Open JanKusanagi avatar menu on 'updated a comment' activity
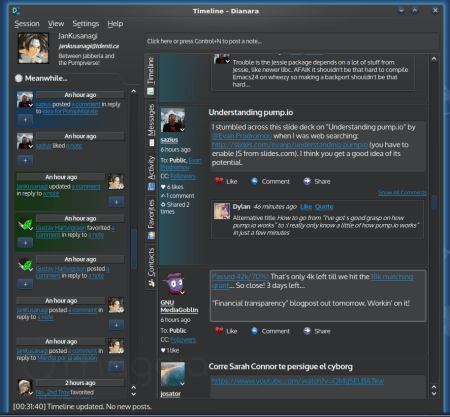Screen dimensions: 450x417 pos(116,182)
